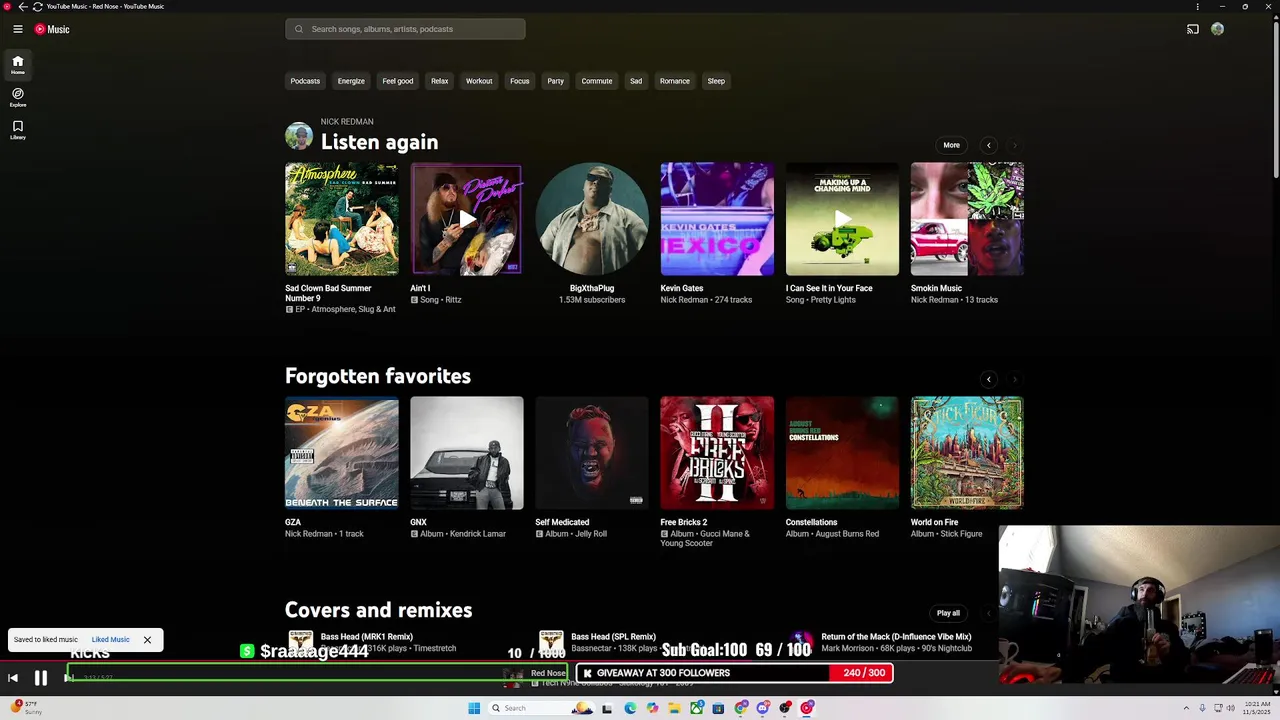Select the Sad mood chip
This screenshot has width=1280, height=720.
(636, 81)
